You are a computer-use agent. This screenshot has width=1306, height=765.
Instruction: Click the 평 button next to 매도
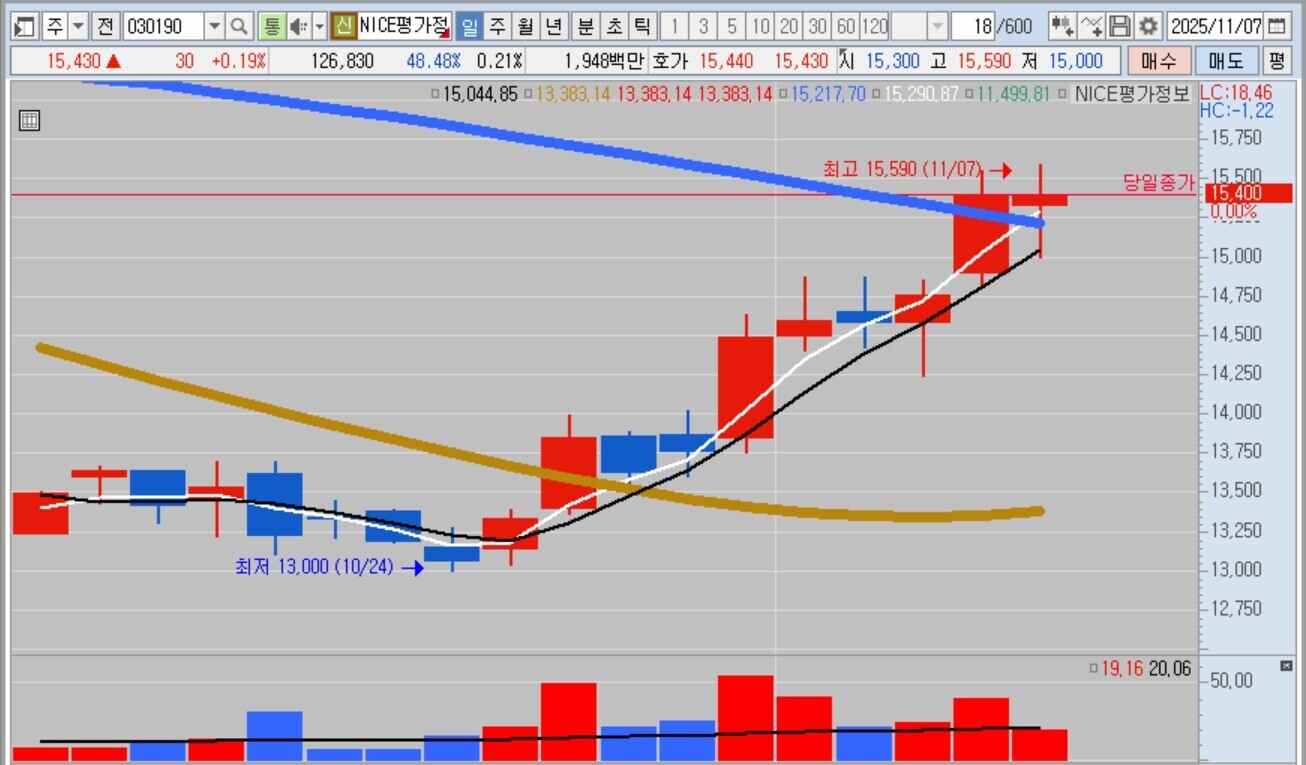[1276, 61]
